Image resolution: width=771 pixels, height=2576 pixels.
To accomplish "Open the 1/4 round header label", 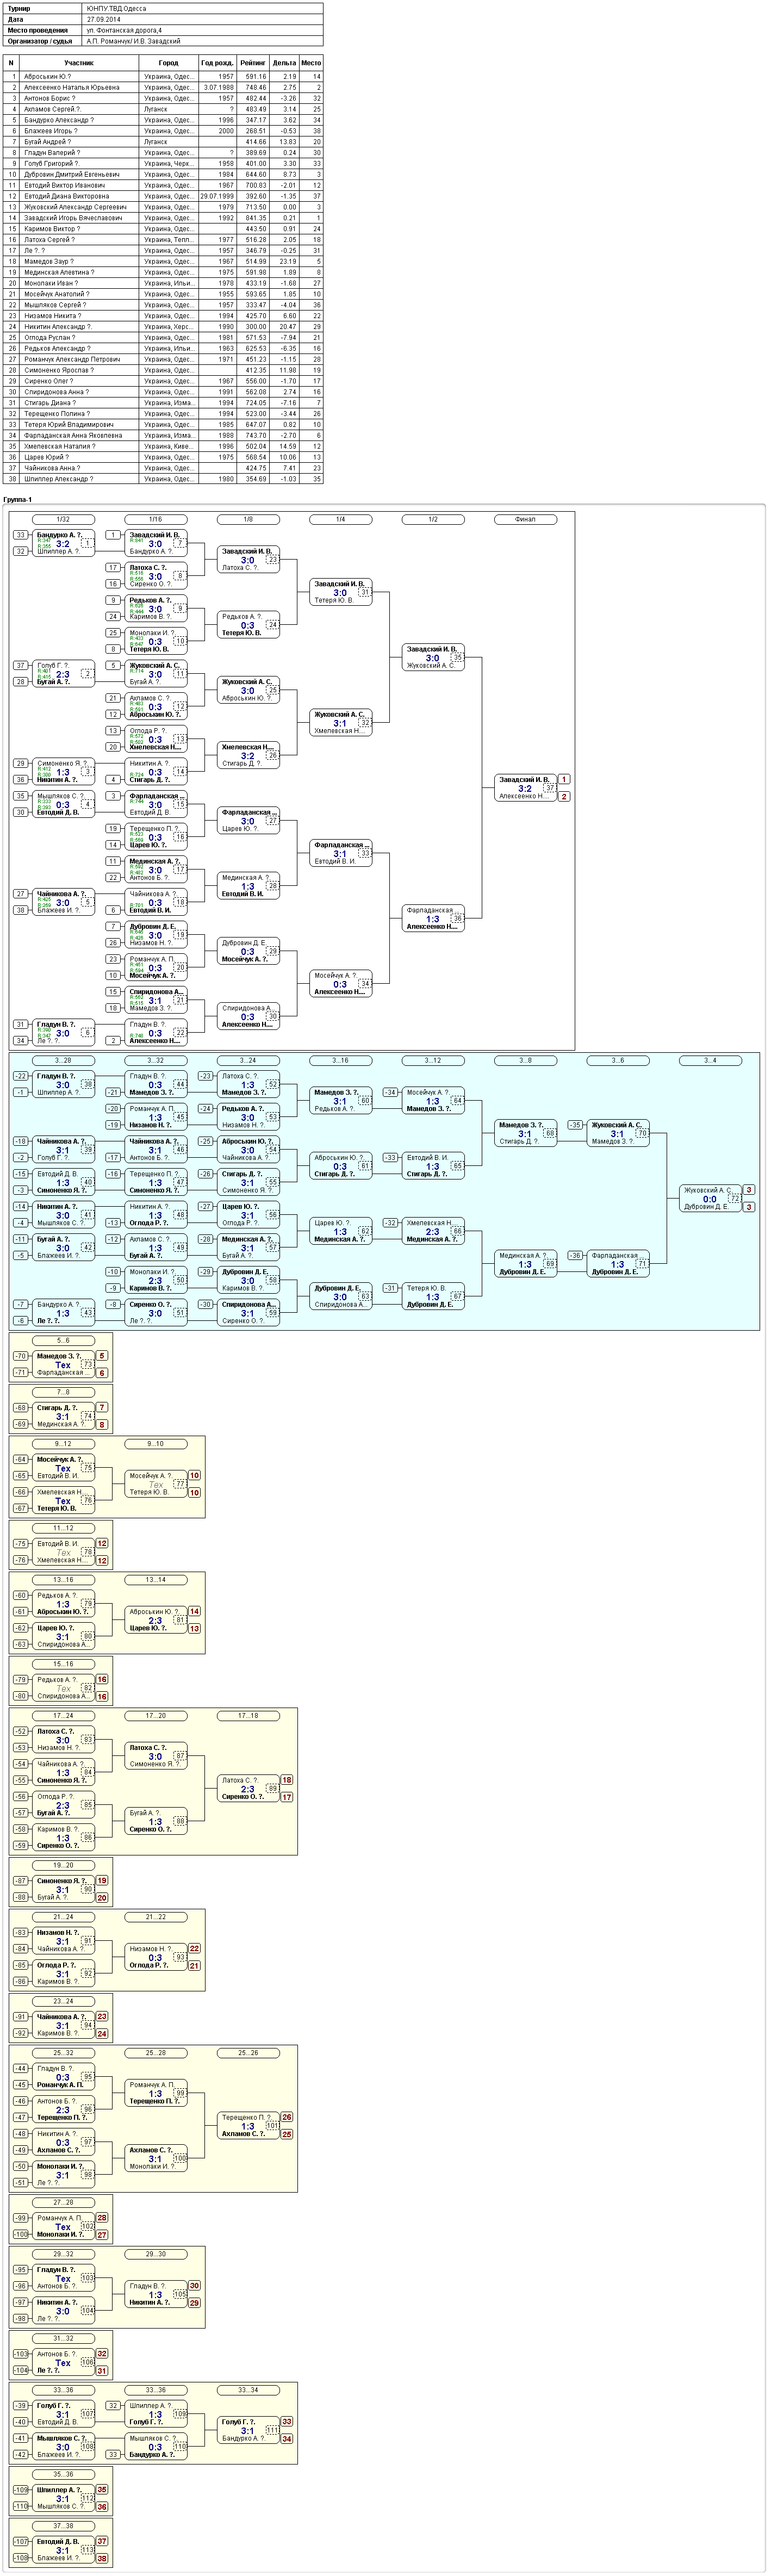I will point(340,519).
